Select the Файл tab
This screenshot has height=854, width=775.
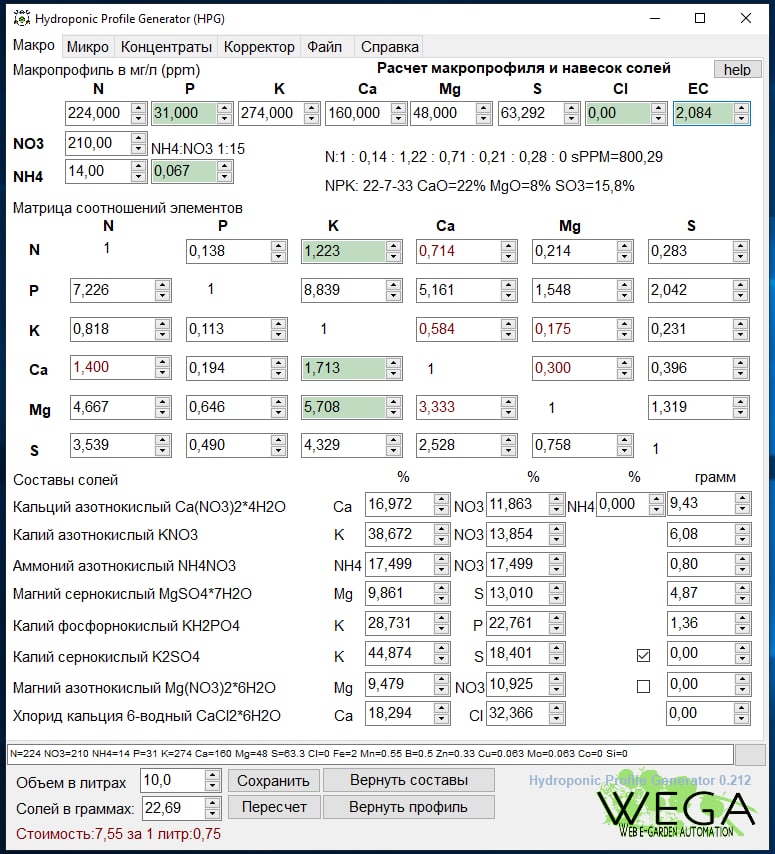click(325, 47)
